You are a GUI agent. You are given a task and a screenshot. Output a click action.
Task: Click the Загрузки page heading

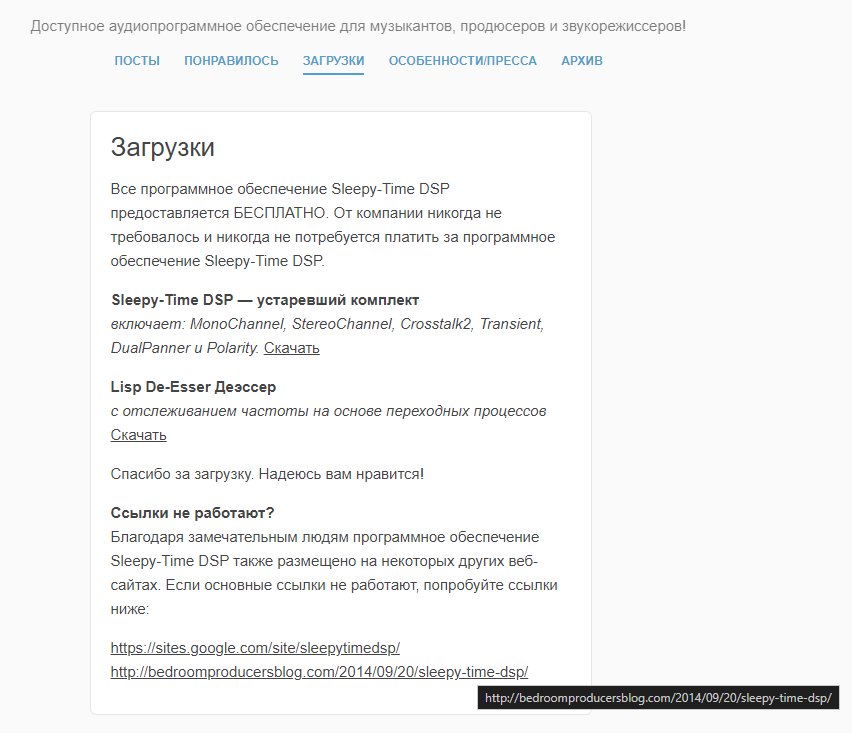[162, 147]
